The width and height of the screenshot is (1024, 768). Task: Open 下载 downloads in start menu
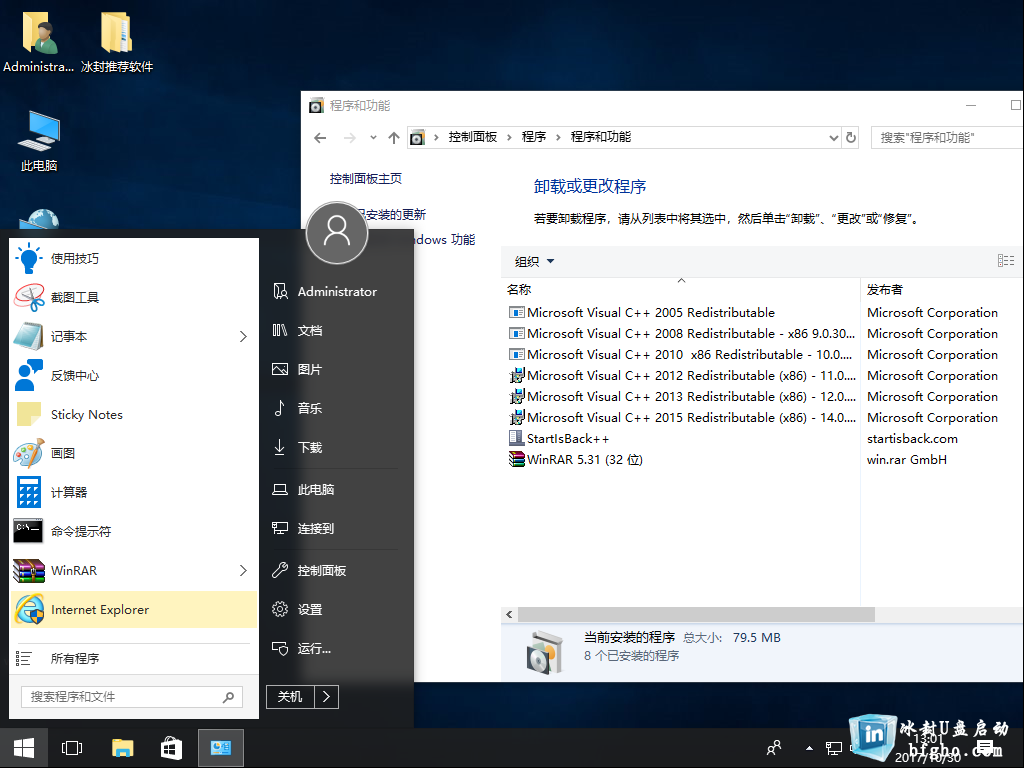335,447
